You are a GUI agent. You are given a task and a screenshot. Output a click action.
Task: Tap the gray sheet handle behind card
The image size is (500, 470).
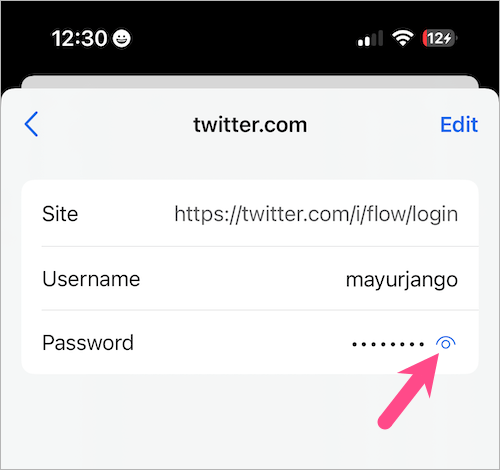pos(250,82)
